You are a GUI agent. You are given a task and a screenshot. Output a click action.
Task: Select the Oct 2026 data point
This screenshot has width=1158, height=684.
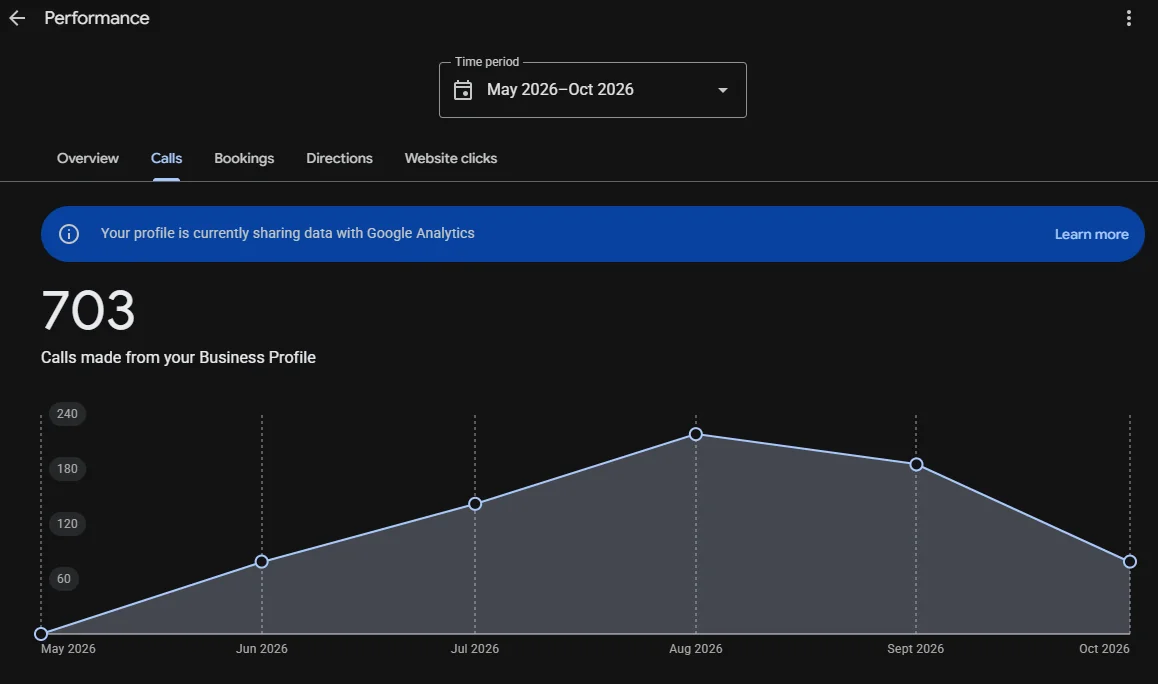[x=1129, y=562]
